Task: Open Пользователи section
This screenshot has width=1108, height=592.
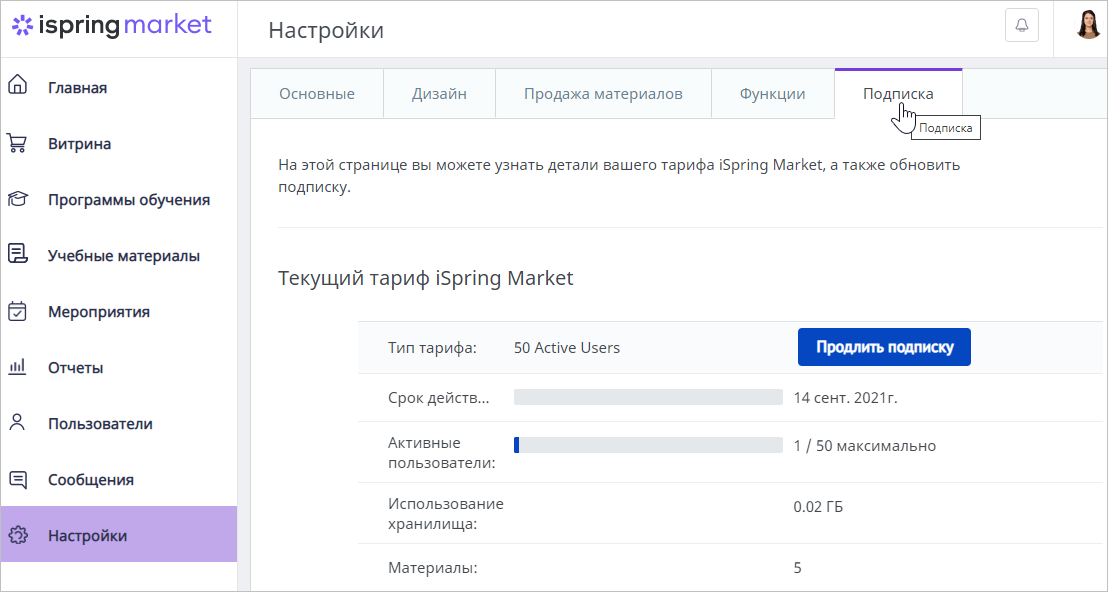Action: (119, 423)
